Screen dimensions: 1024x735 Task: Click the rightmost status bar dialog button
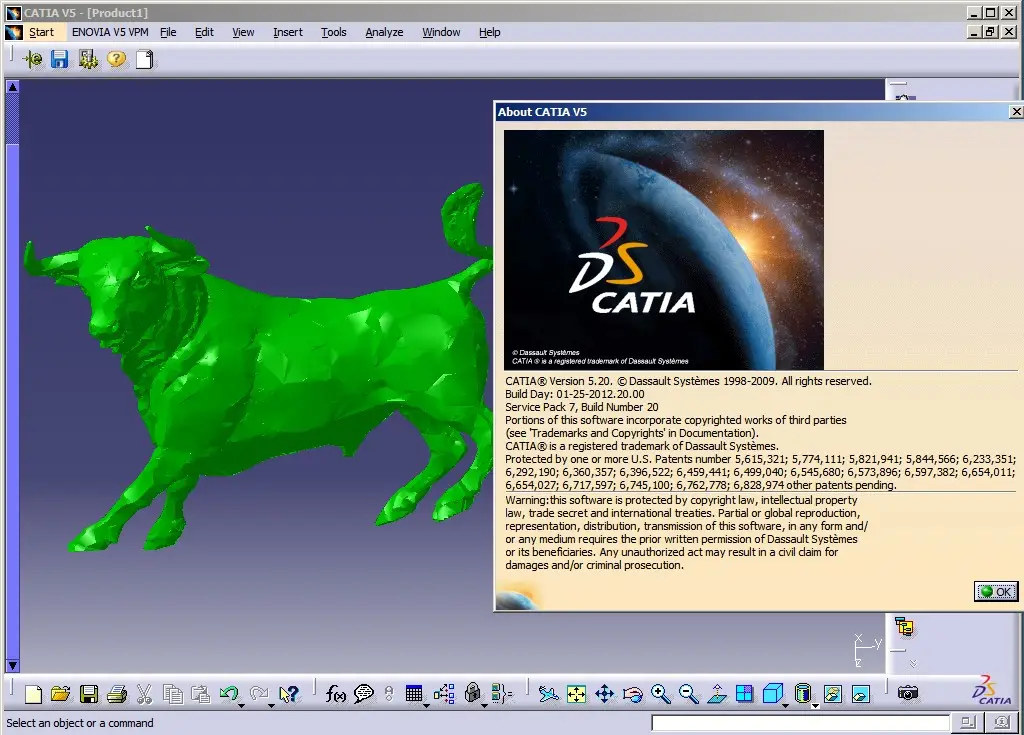pos(1002,722)
